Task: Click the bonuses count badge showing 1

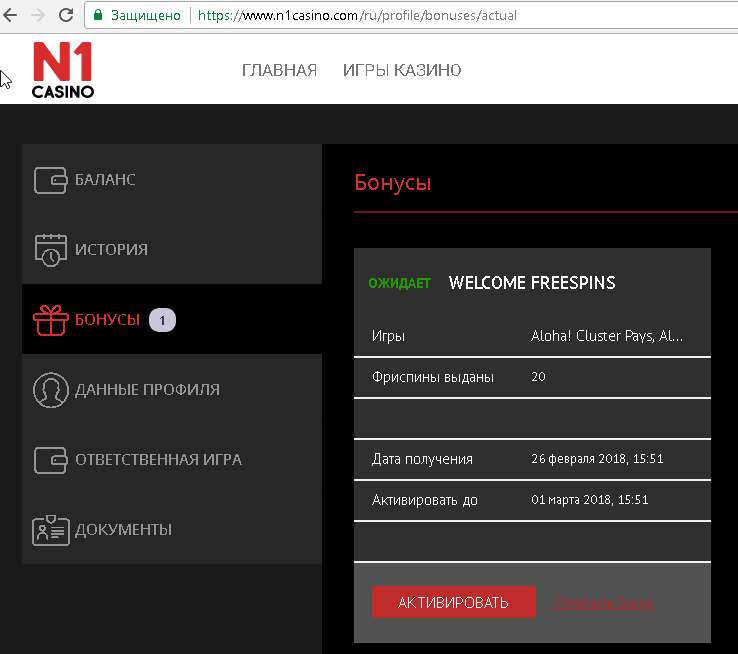Action: tap(162, 320)
